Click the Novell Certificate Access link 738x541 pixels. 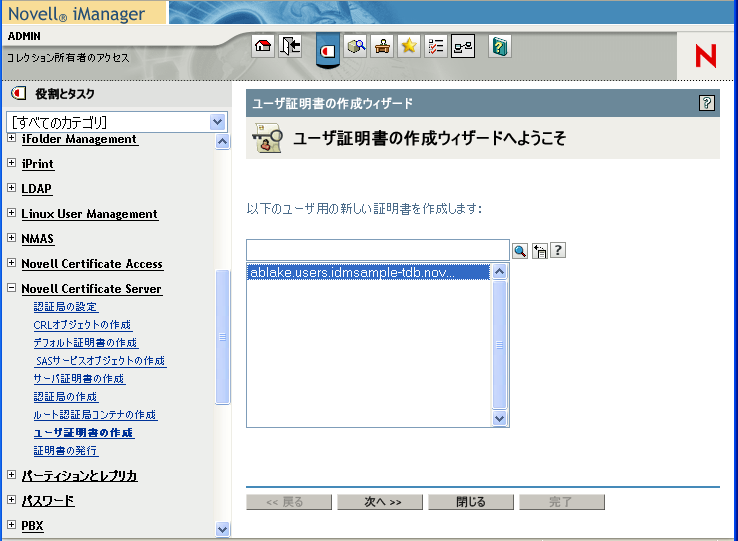click(x=92, y=264)
